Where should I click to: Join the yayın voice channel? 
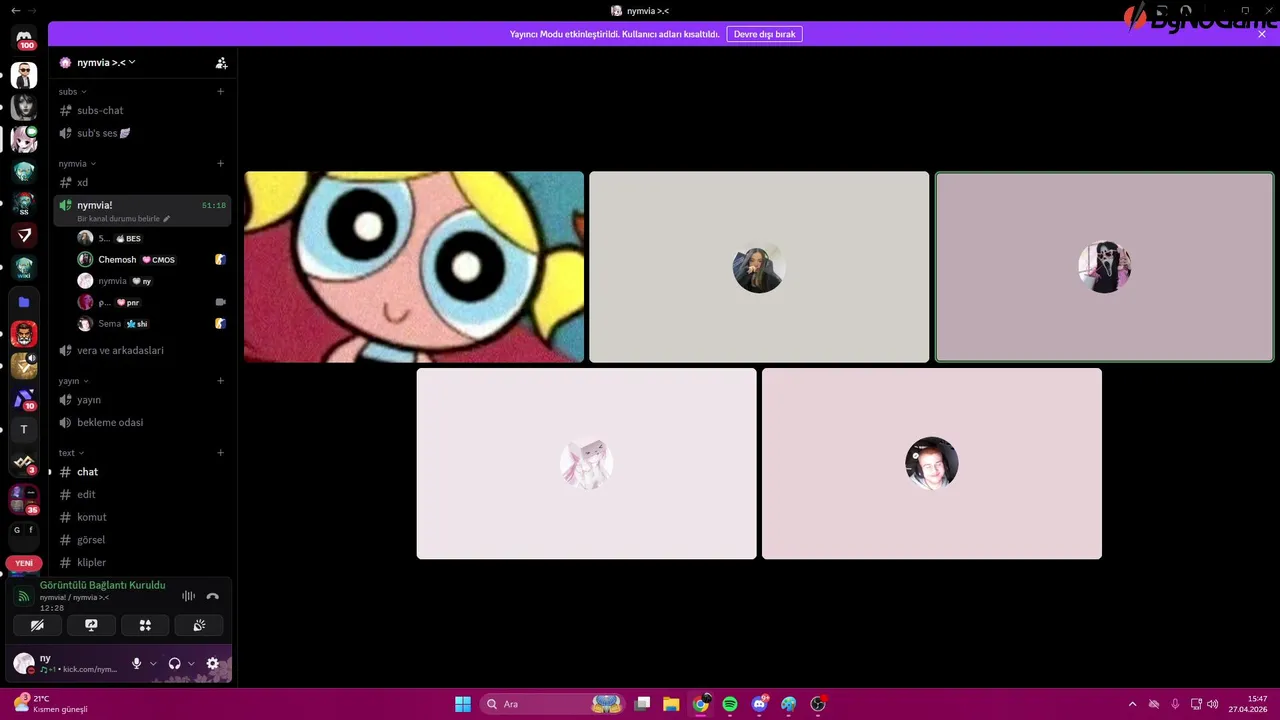[x=142, y=399]
